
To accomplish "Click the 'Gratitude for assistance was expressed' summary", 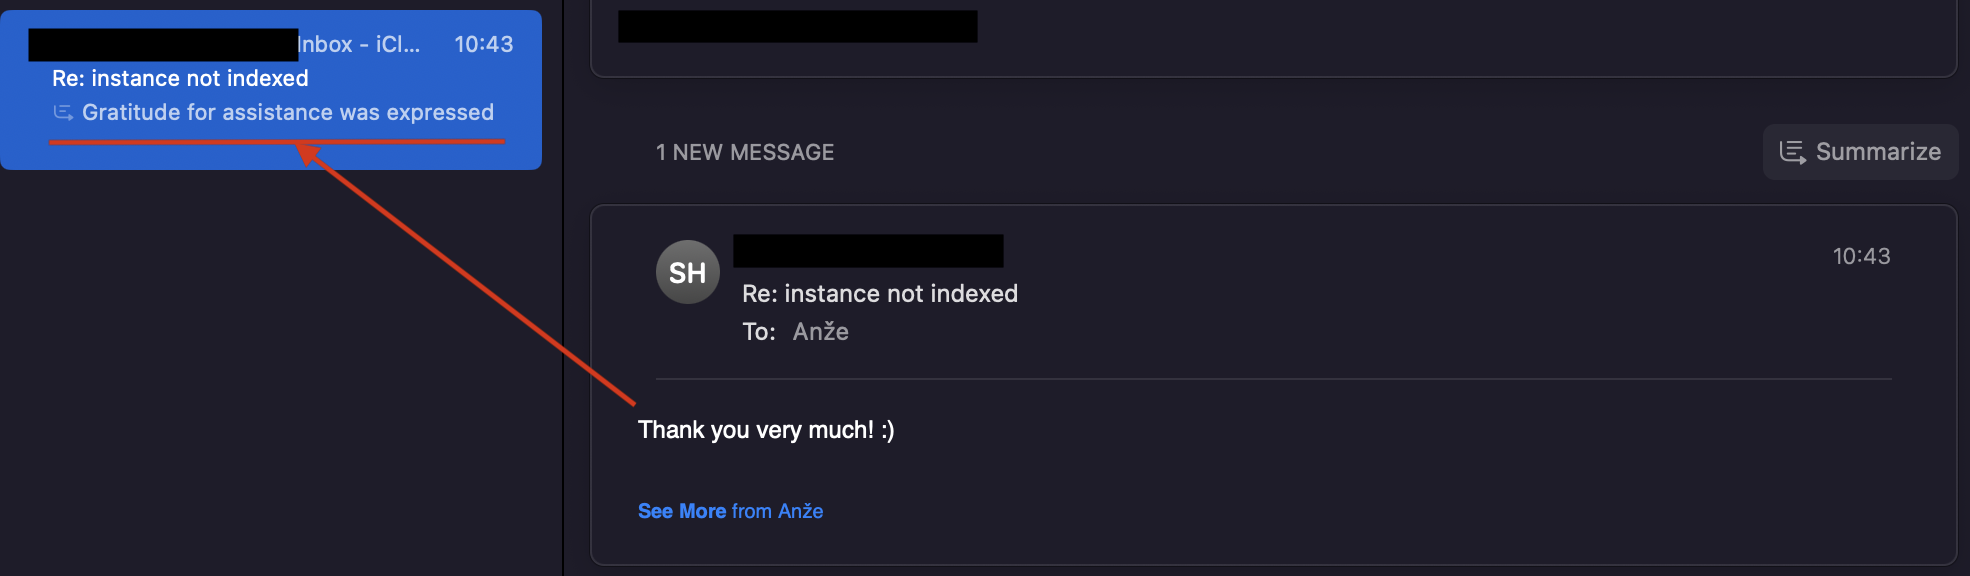I will click(288, 113).
